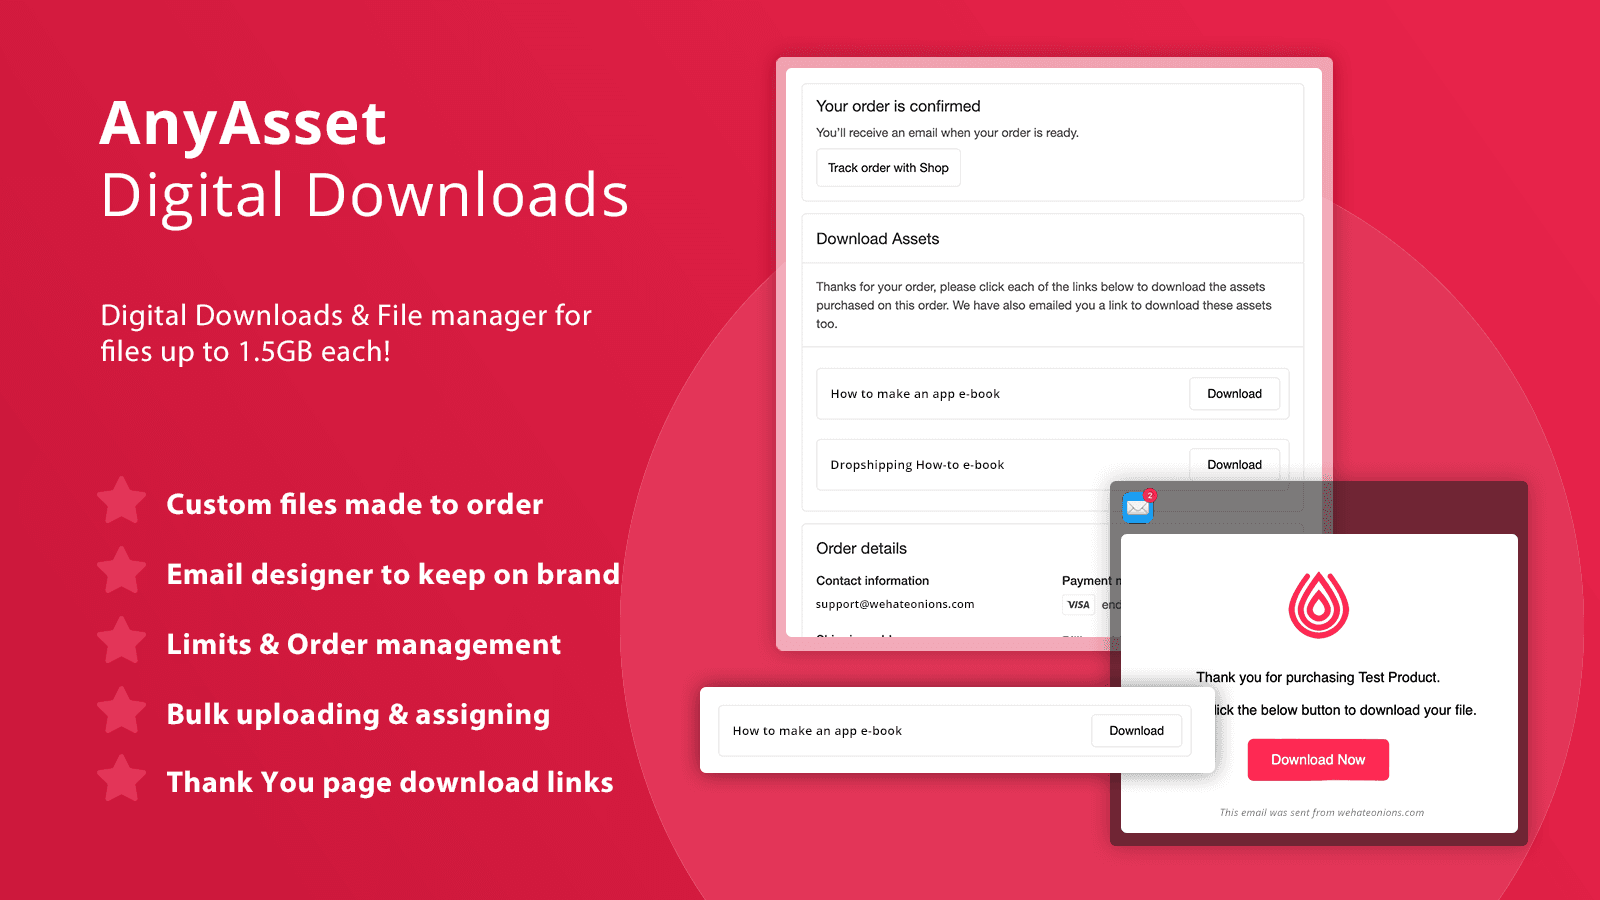This screenshot has width=1600, height=900.
Task: Open the Mail app icon
Action: [1137, 508]
